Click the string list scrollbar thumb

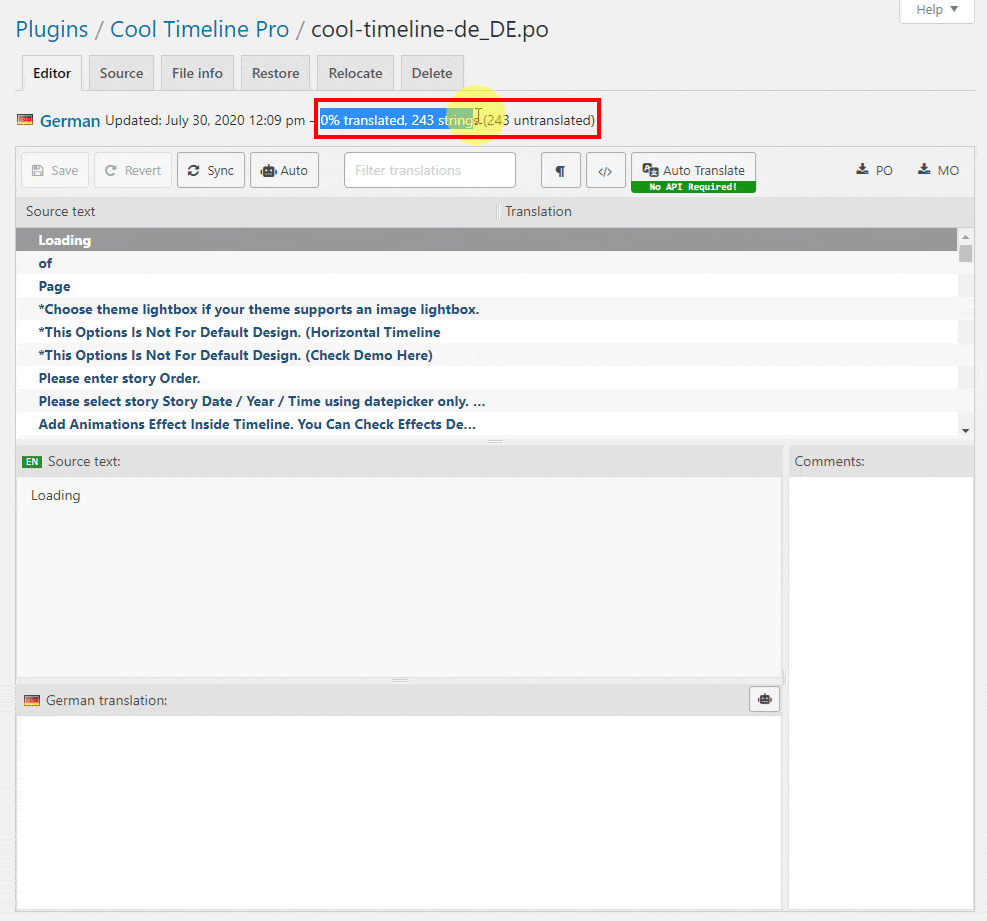(966, 254)
